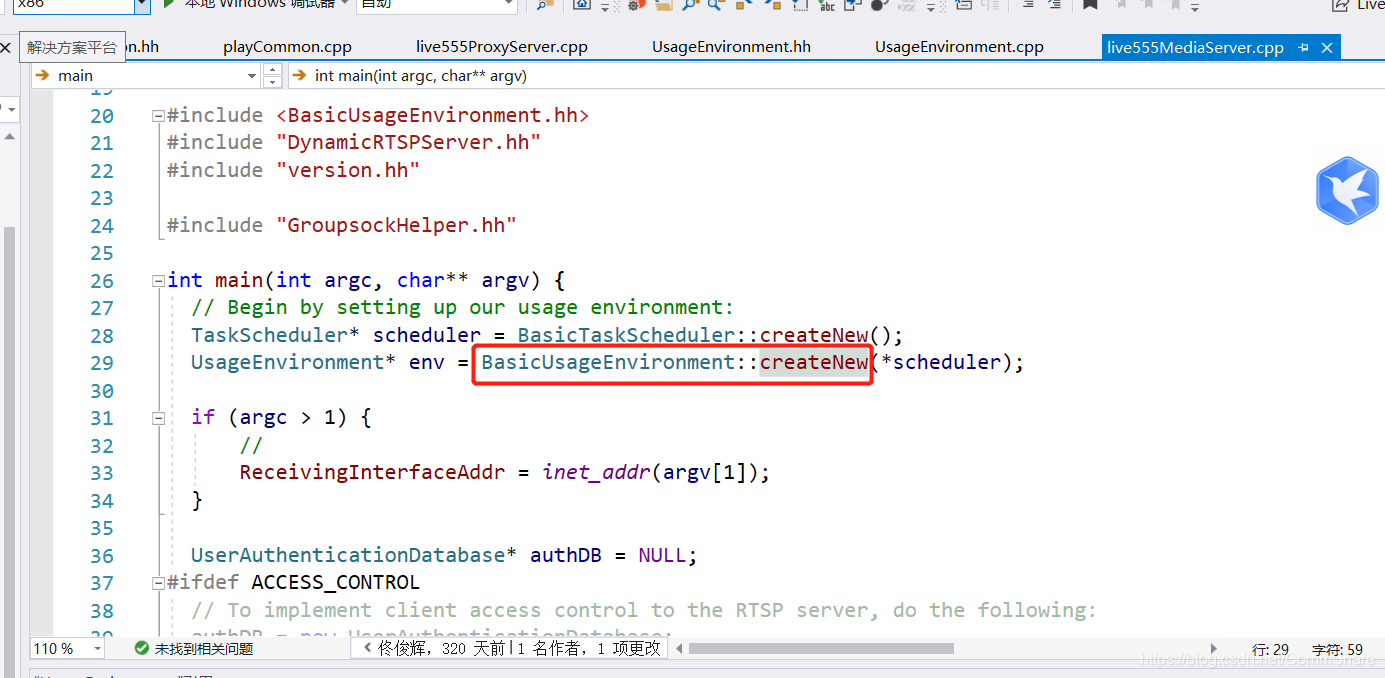Click line number 35 in gutter
Viewport: 1385px width, 678px height.
pyautogui.click(x=102, y=528)
